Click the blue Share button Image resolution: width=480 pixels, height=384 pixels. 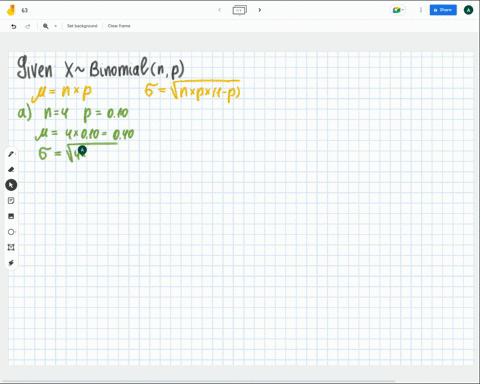(443, 10)
